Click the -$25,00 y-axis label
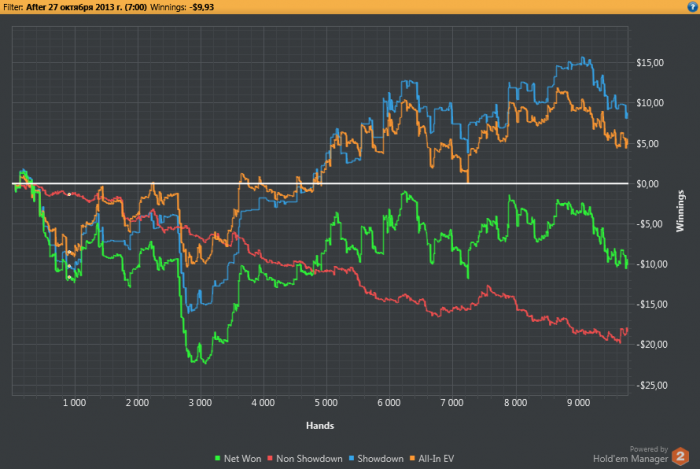This screenshot has height=469, width=700. (652, 386)
